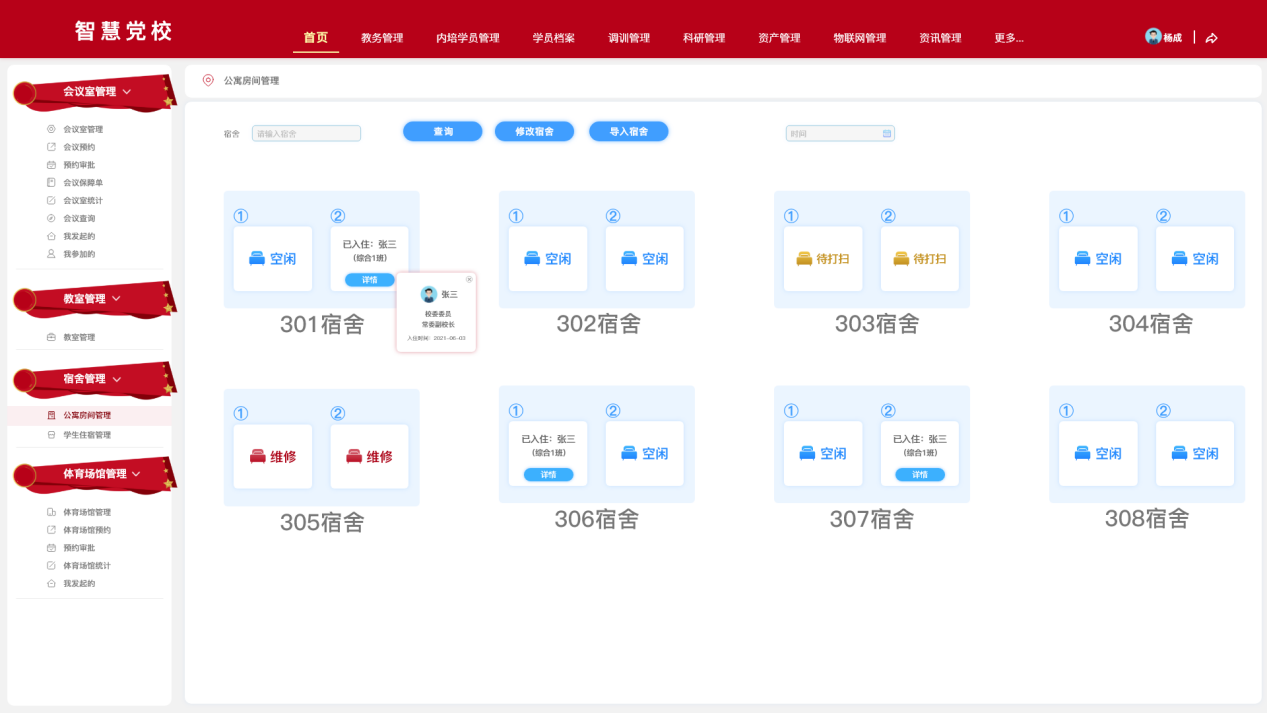
Task: Select bed 2 空闲 card in 308宿舍
Action: [1194, 454]
